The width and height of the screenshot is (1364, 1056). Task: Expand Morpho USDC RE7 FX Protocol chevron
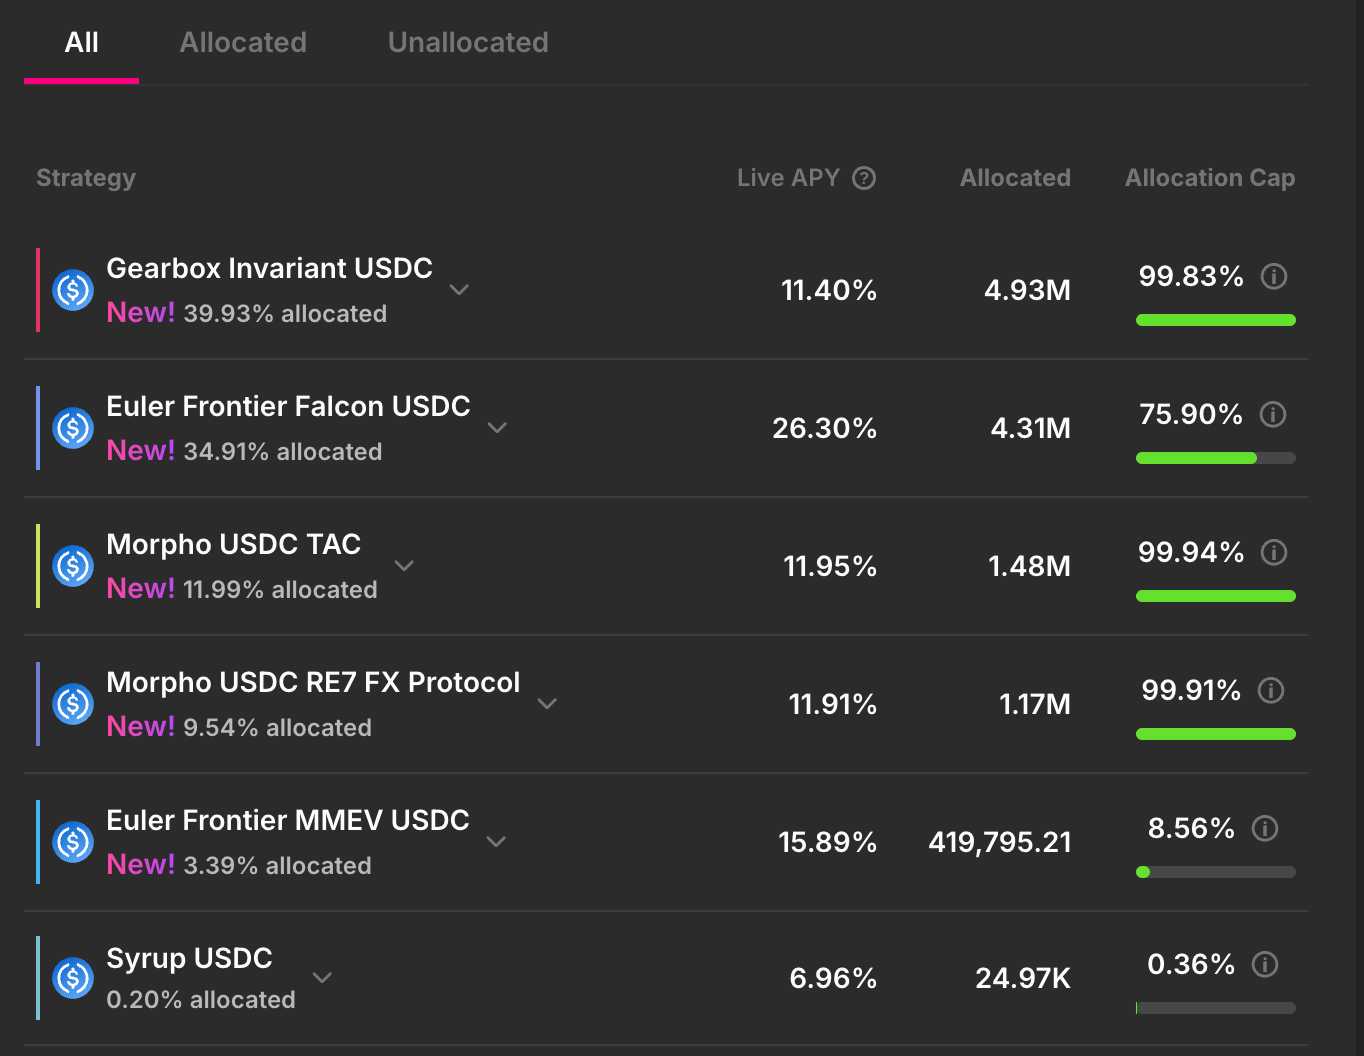pyautogui.click(x=547, y=704)
